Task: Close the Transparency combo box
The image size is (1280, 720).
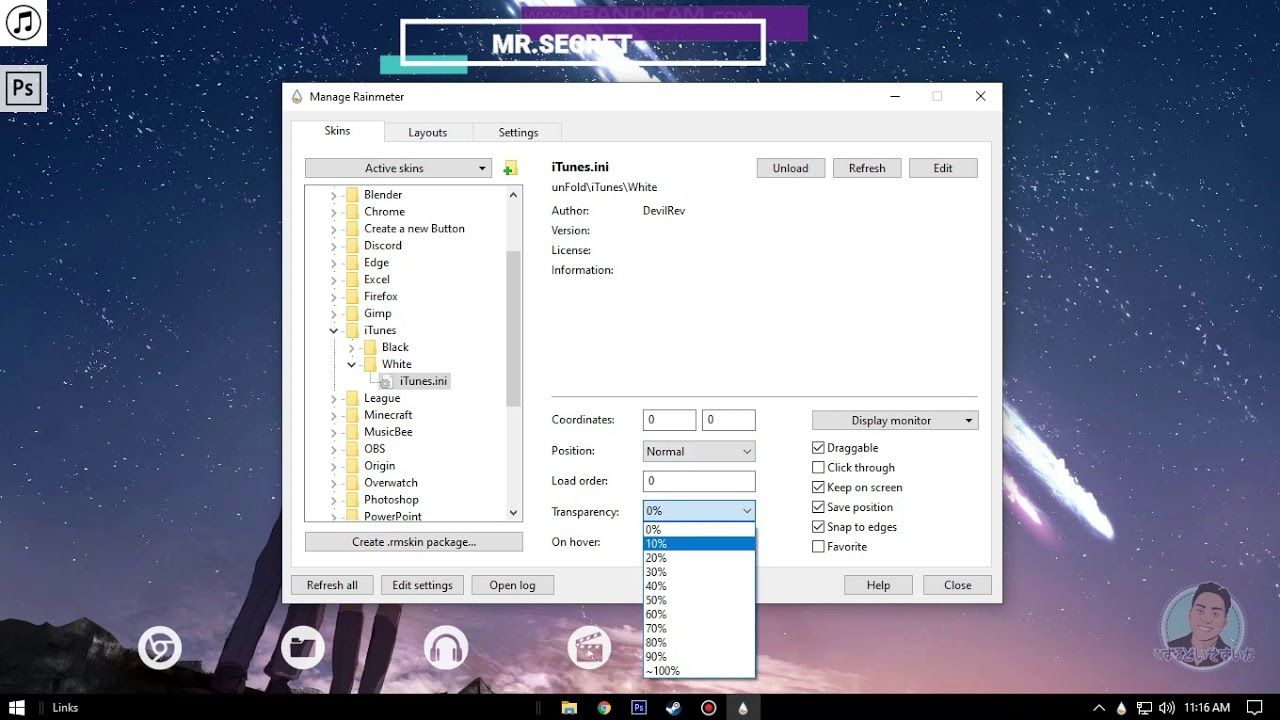Action: click(699, 510)
